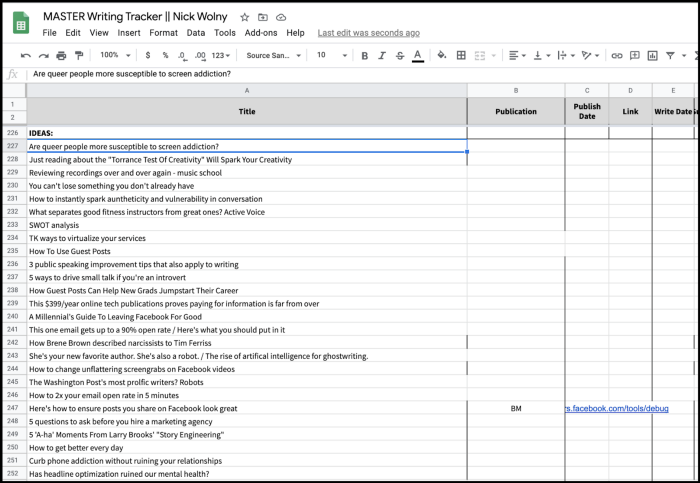The image size is (700, 483).
Task: Click the Insert link icon
Action: point(617,56)
